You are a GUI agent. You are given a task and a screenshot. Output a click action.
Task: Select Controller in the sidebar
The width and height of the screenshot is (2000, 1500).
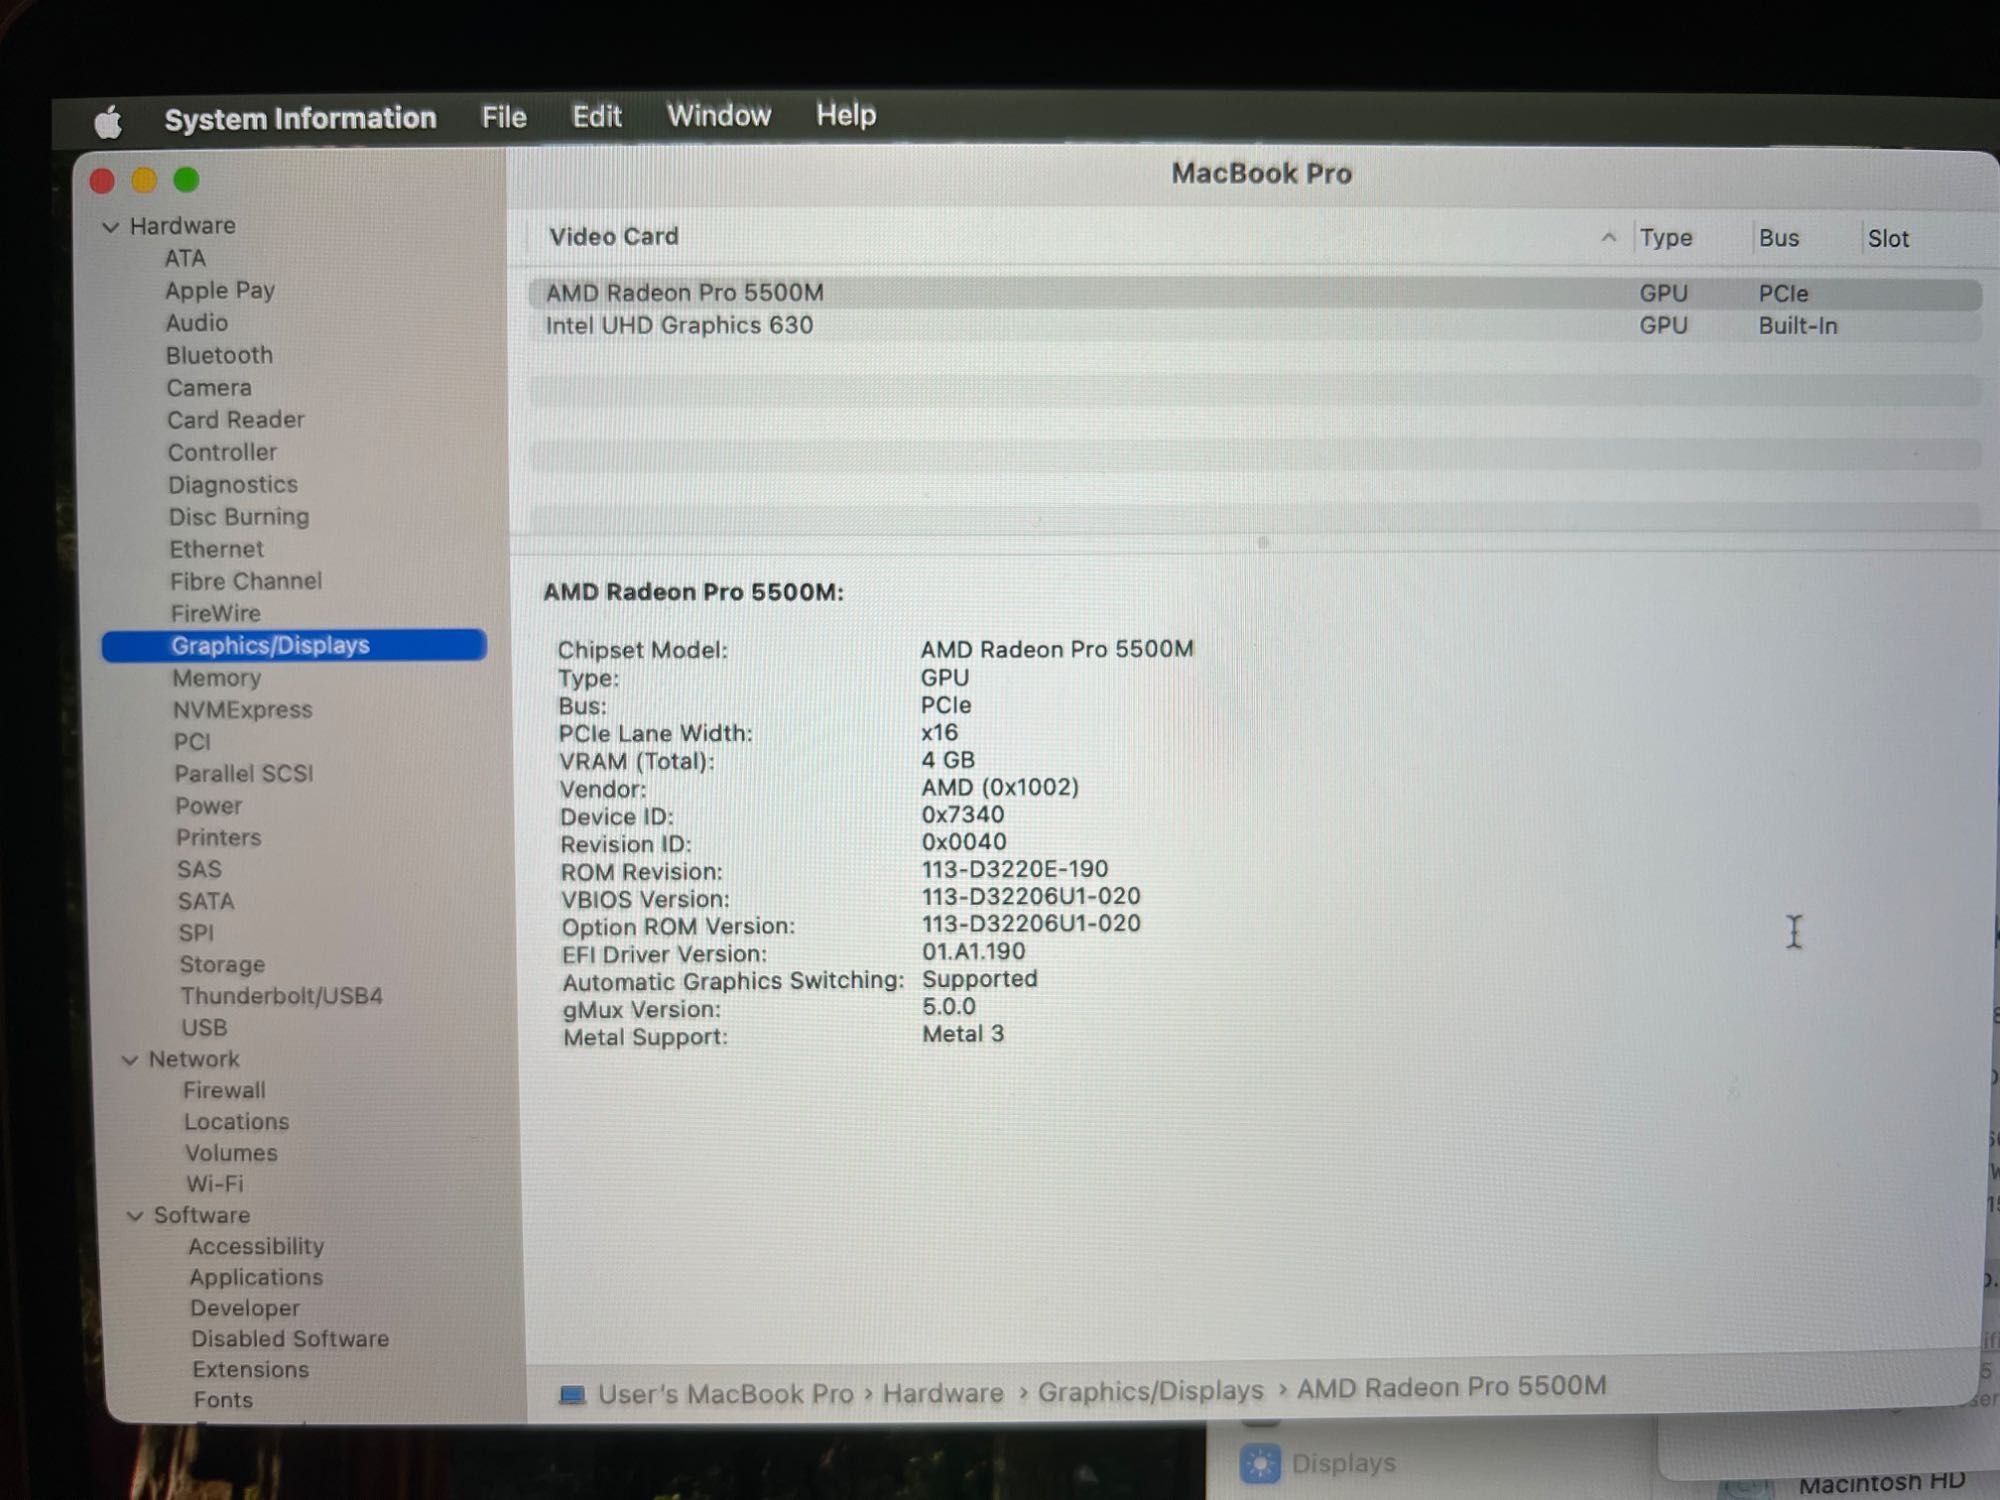(x=222, y=453)
